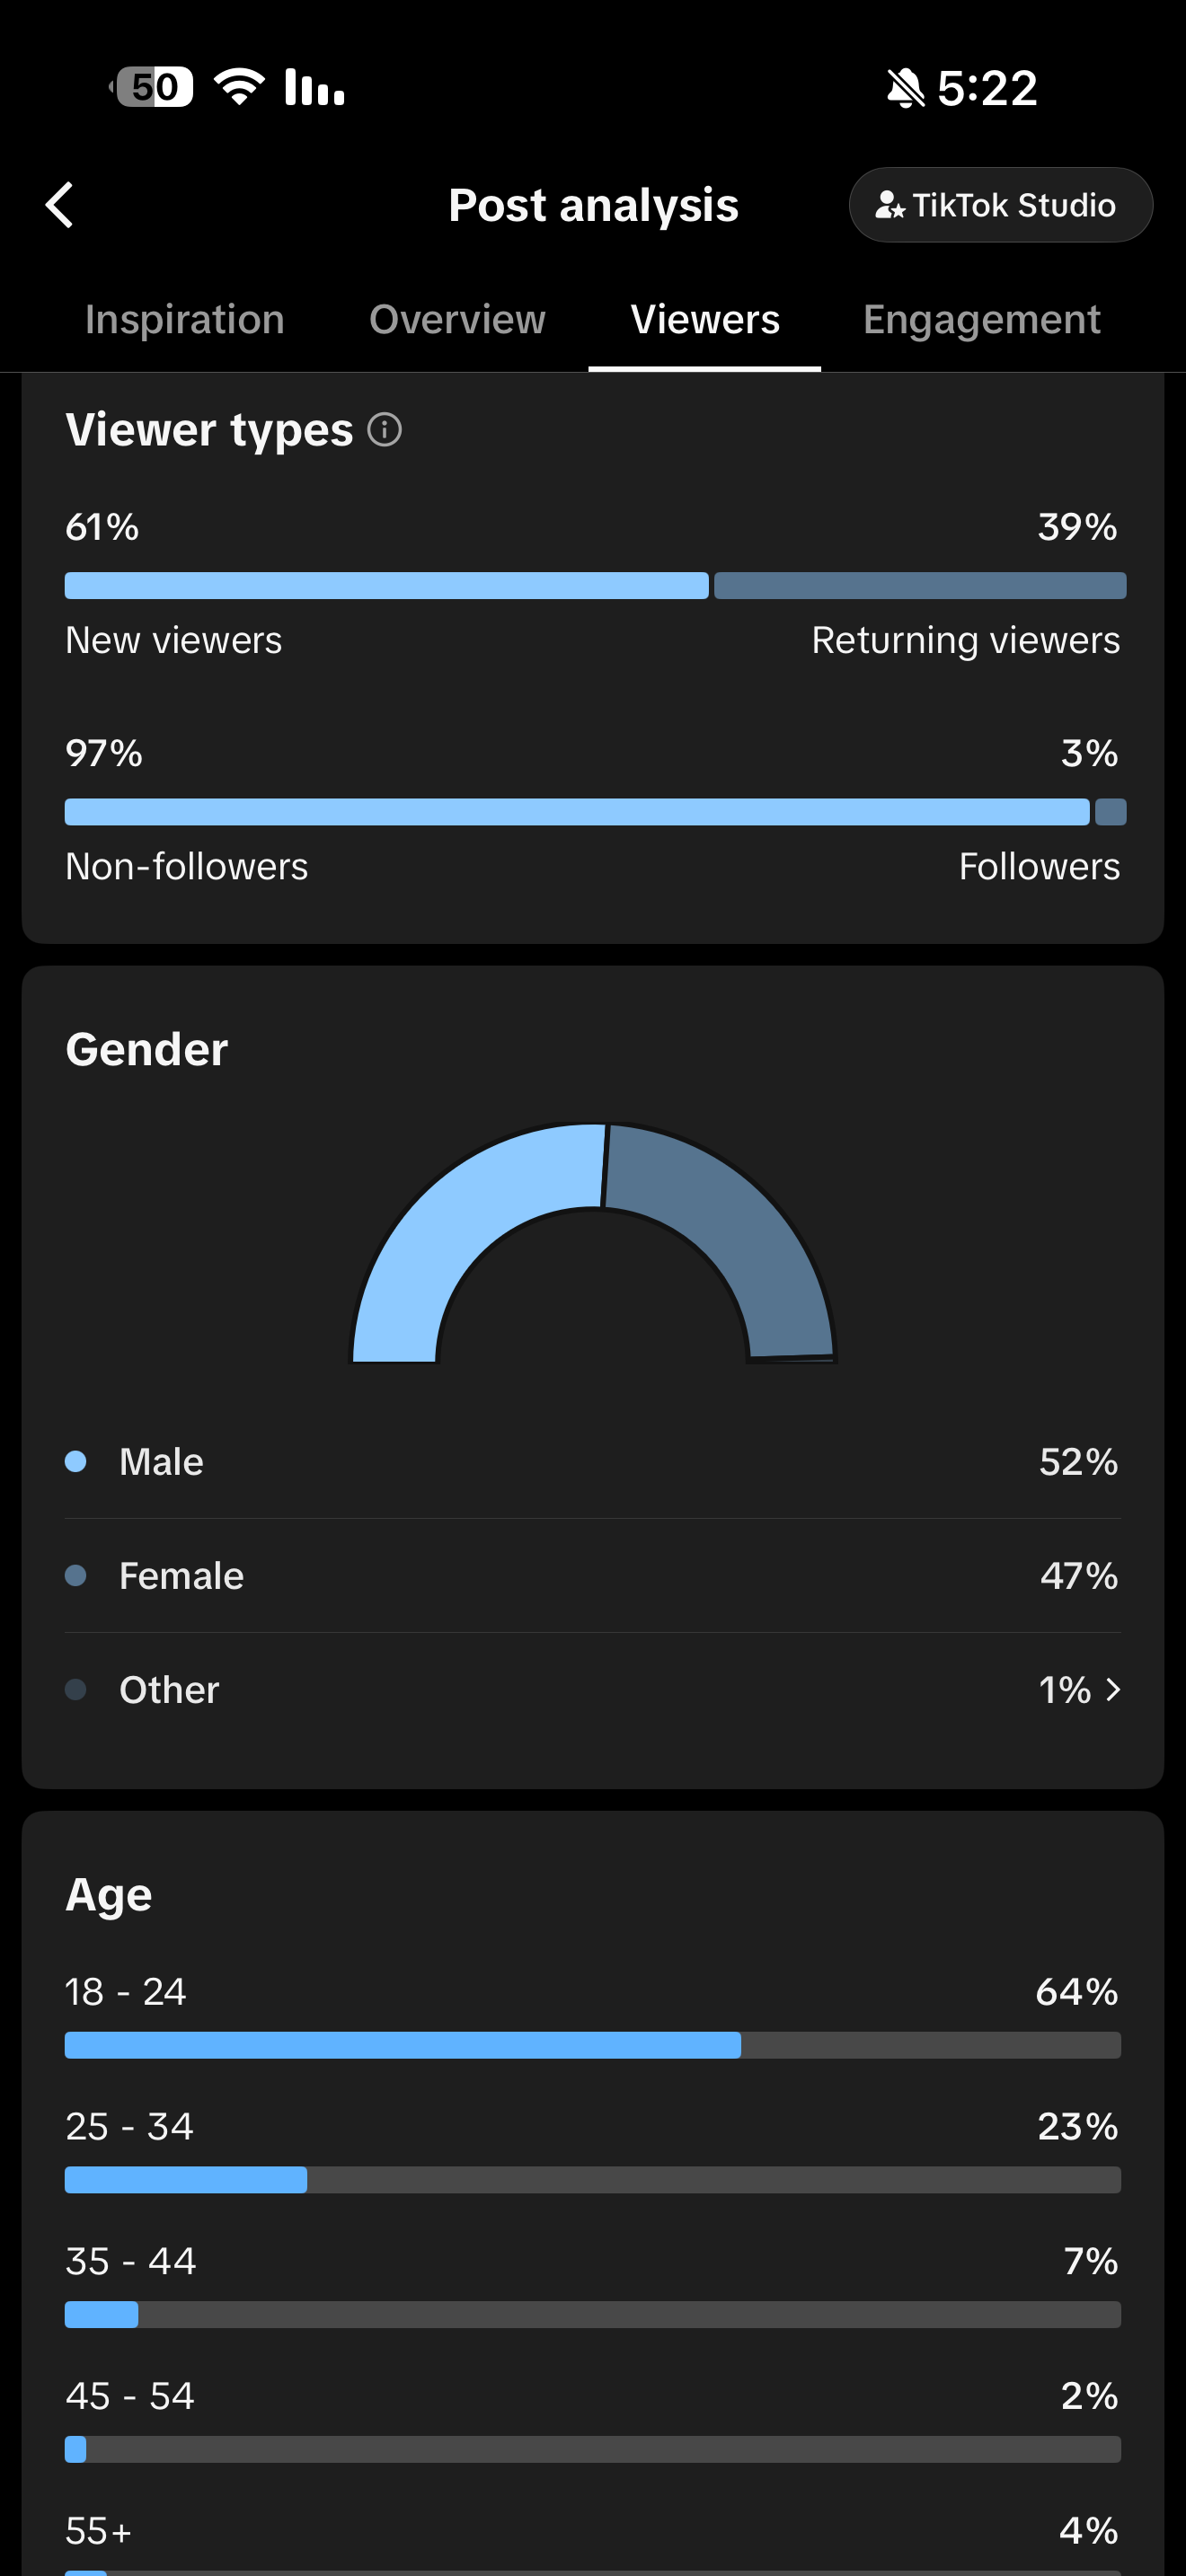Tap the Non-followers bar segment
The height and width of the screenshot is (2576, 1186).
577,812
